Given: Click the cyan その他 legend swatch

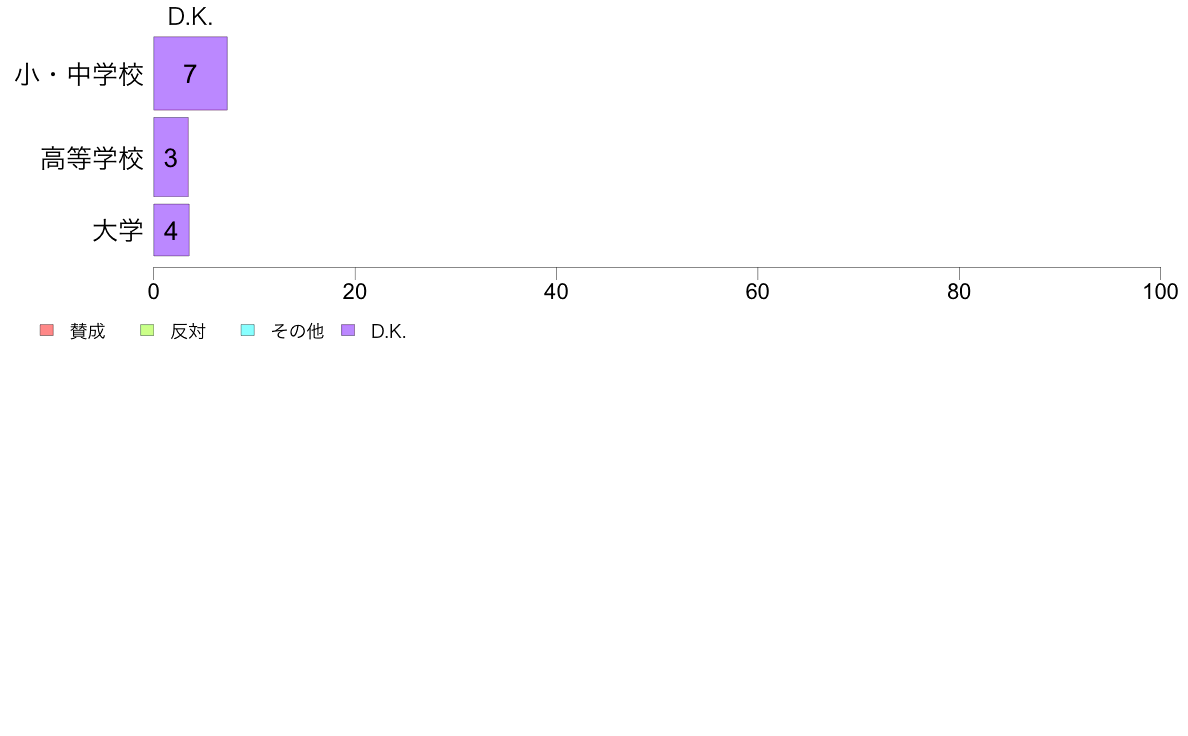Looking at the screenshot, I should [x=248, y=330].
